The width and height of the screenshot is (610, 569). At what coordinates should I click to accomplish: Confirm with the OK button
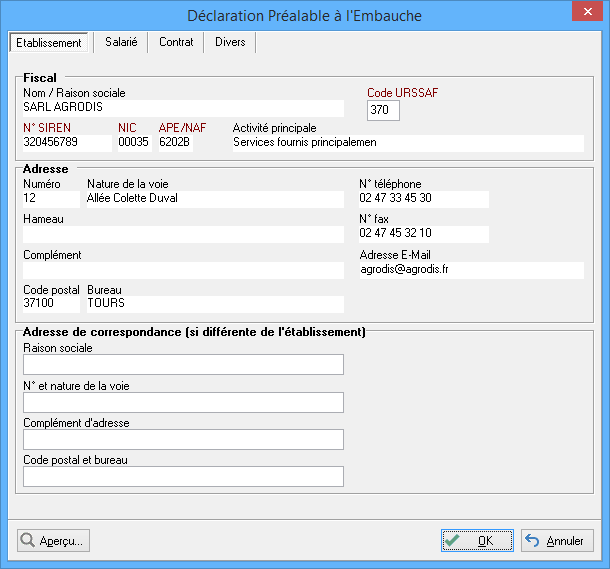477,541
